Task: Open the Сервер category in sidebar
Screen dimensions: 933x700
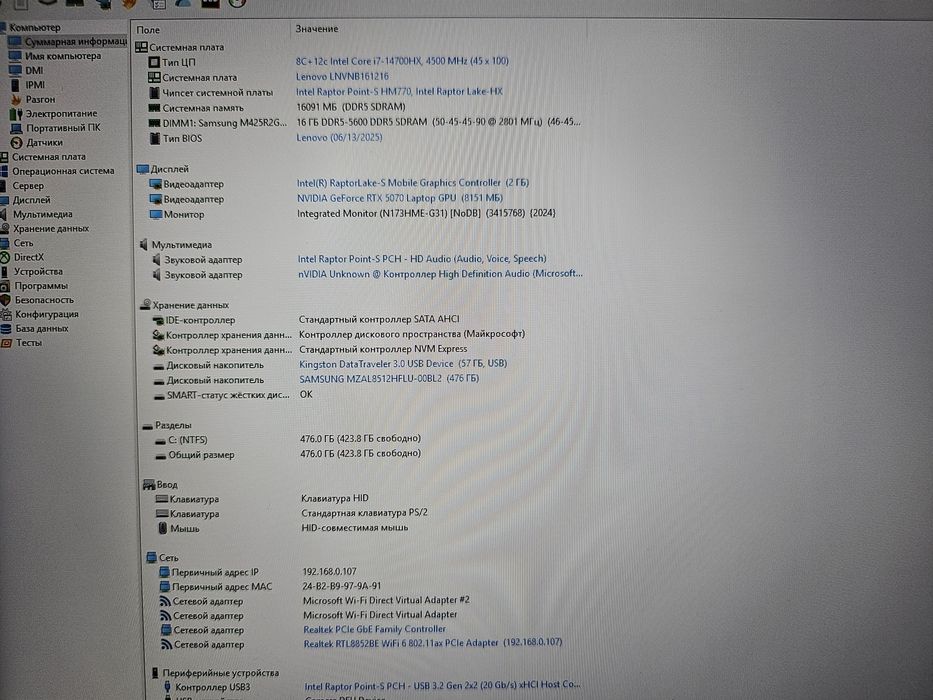Action: coord(23,186)
